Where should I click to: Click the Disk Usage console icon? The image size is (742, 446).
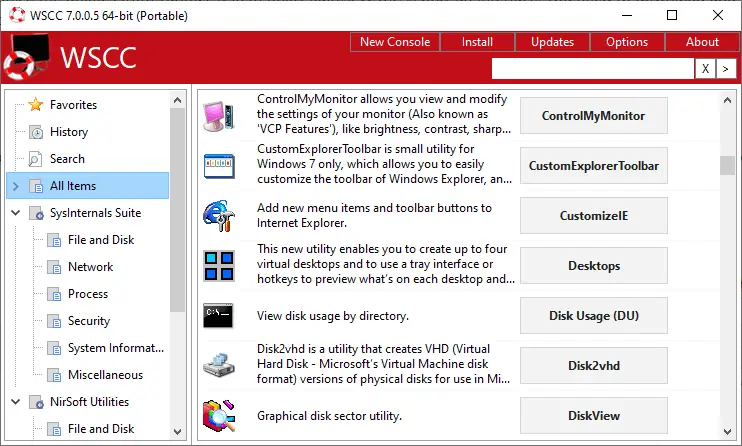(x=218, y=316)
